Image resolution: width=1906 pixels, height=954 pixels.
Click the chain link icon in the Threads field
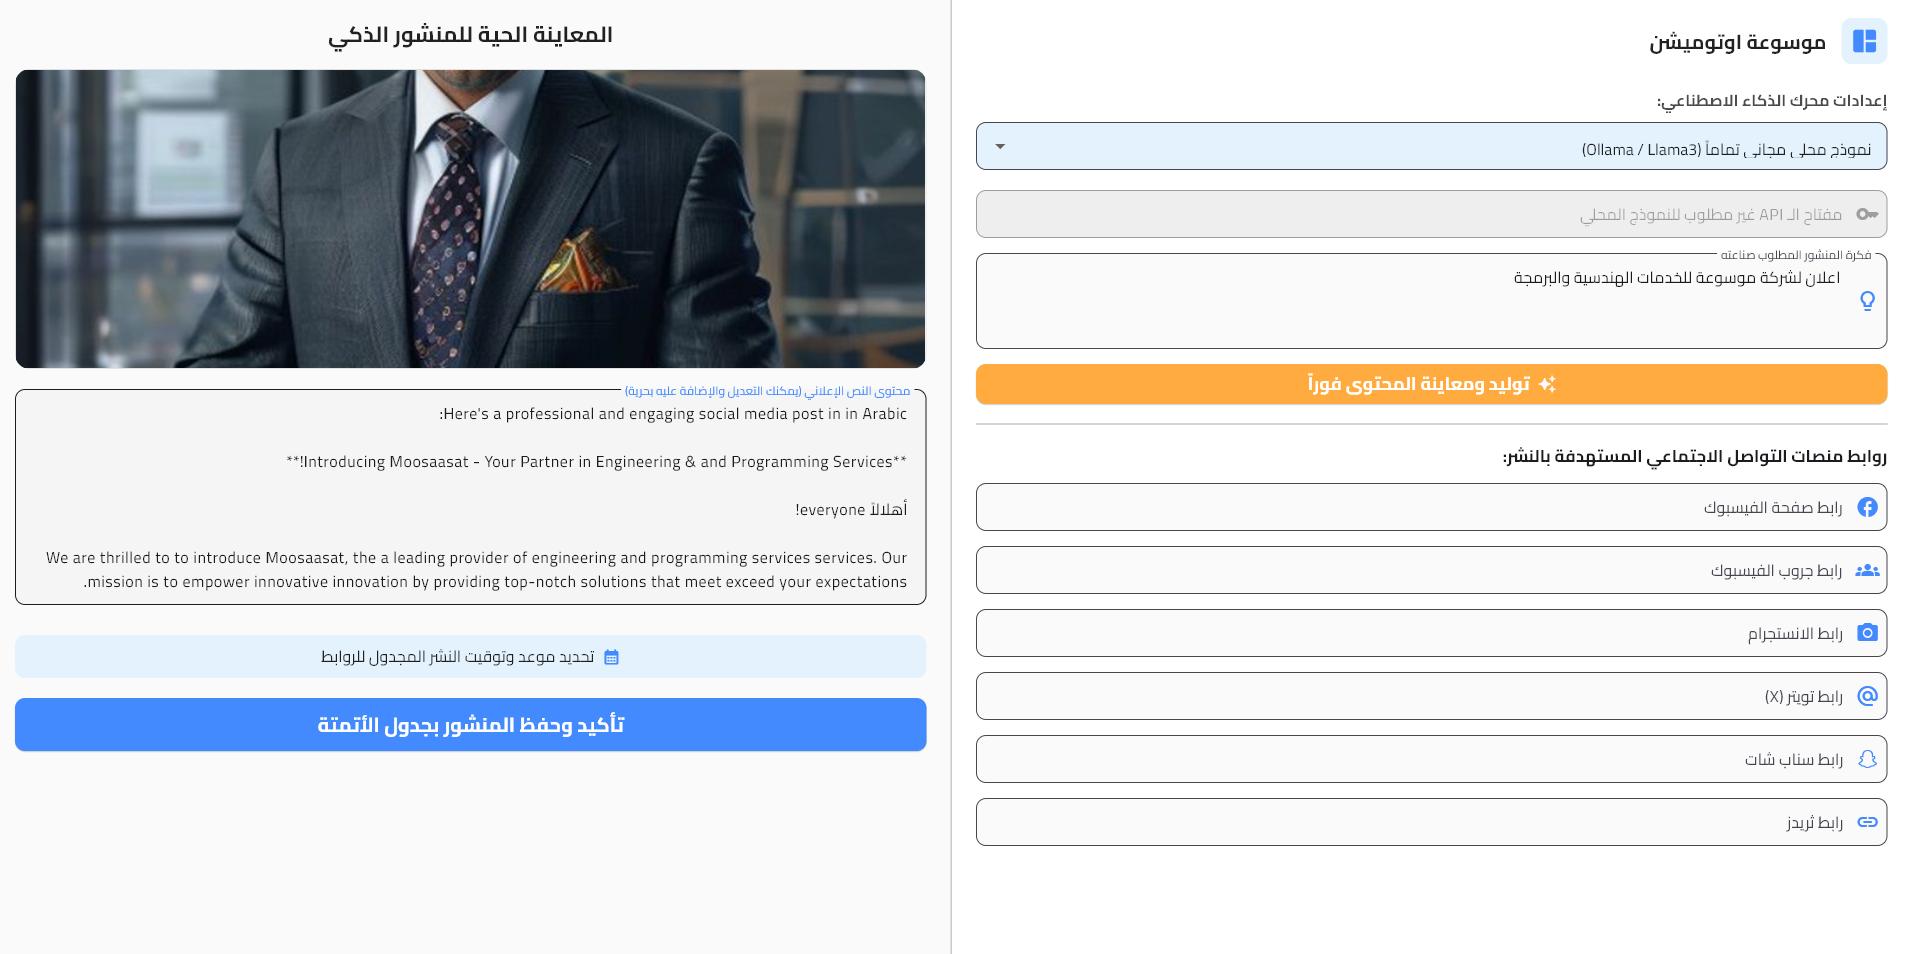(1867, 822)
